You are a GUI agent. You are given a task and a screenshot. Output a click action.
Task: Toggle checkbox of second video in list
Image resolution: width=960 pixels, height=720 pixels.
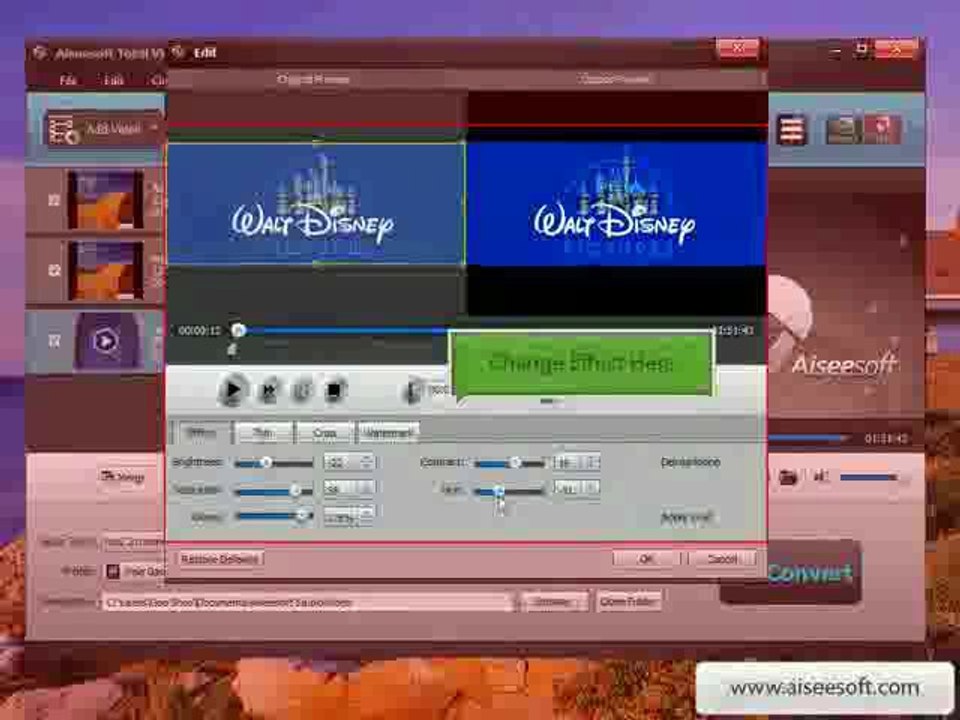[54, 270]
